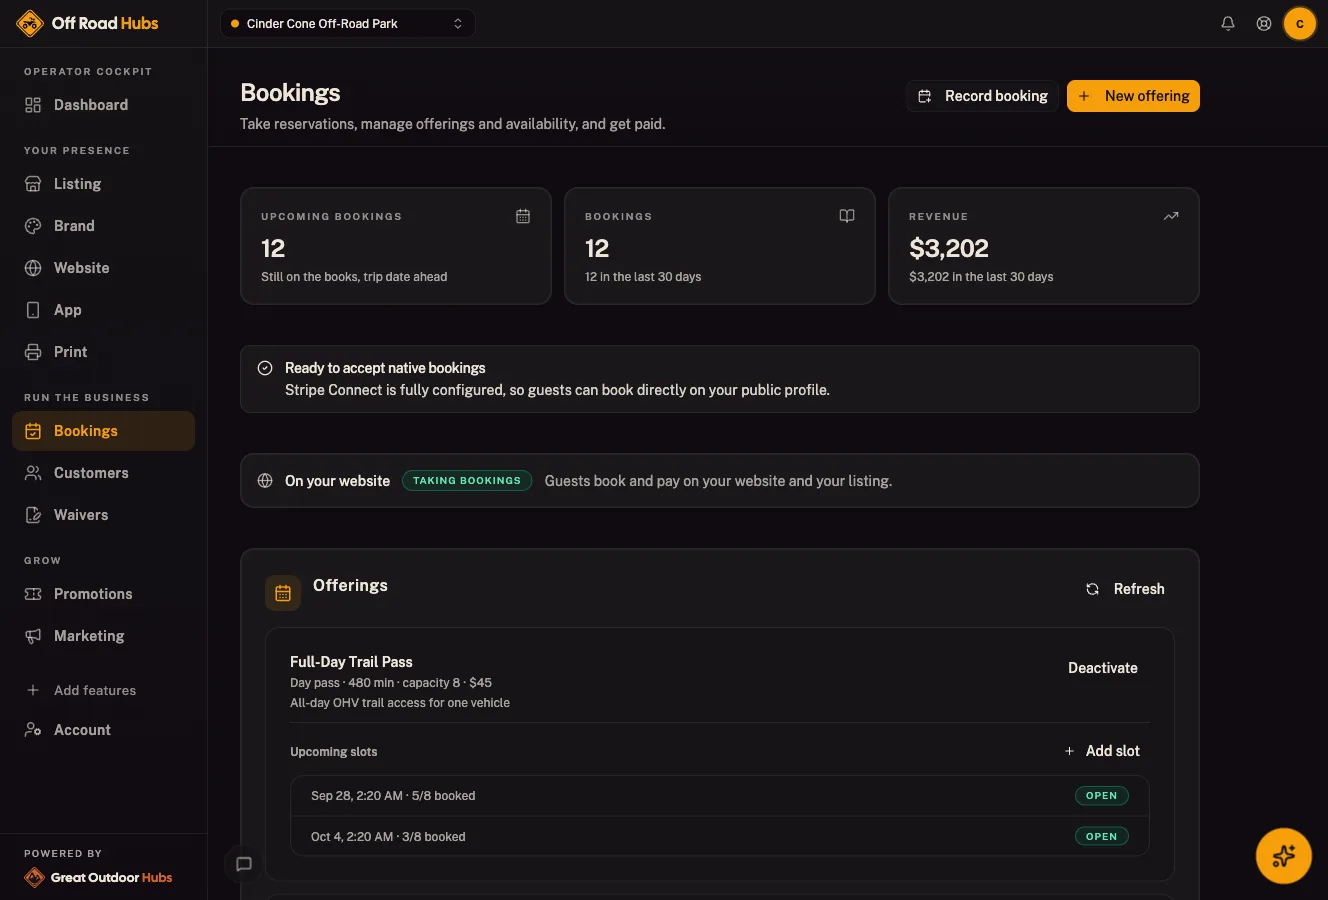This screenshot has width=1328, height=900.
Task: Click the trend arrow icon in Revenue card
Action: click(x=1171, y=216)
